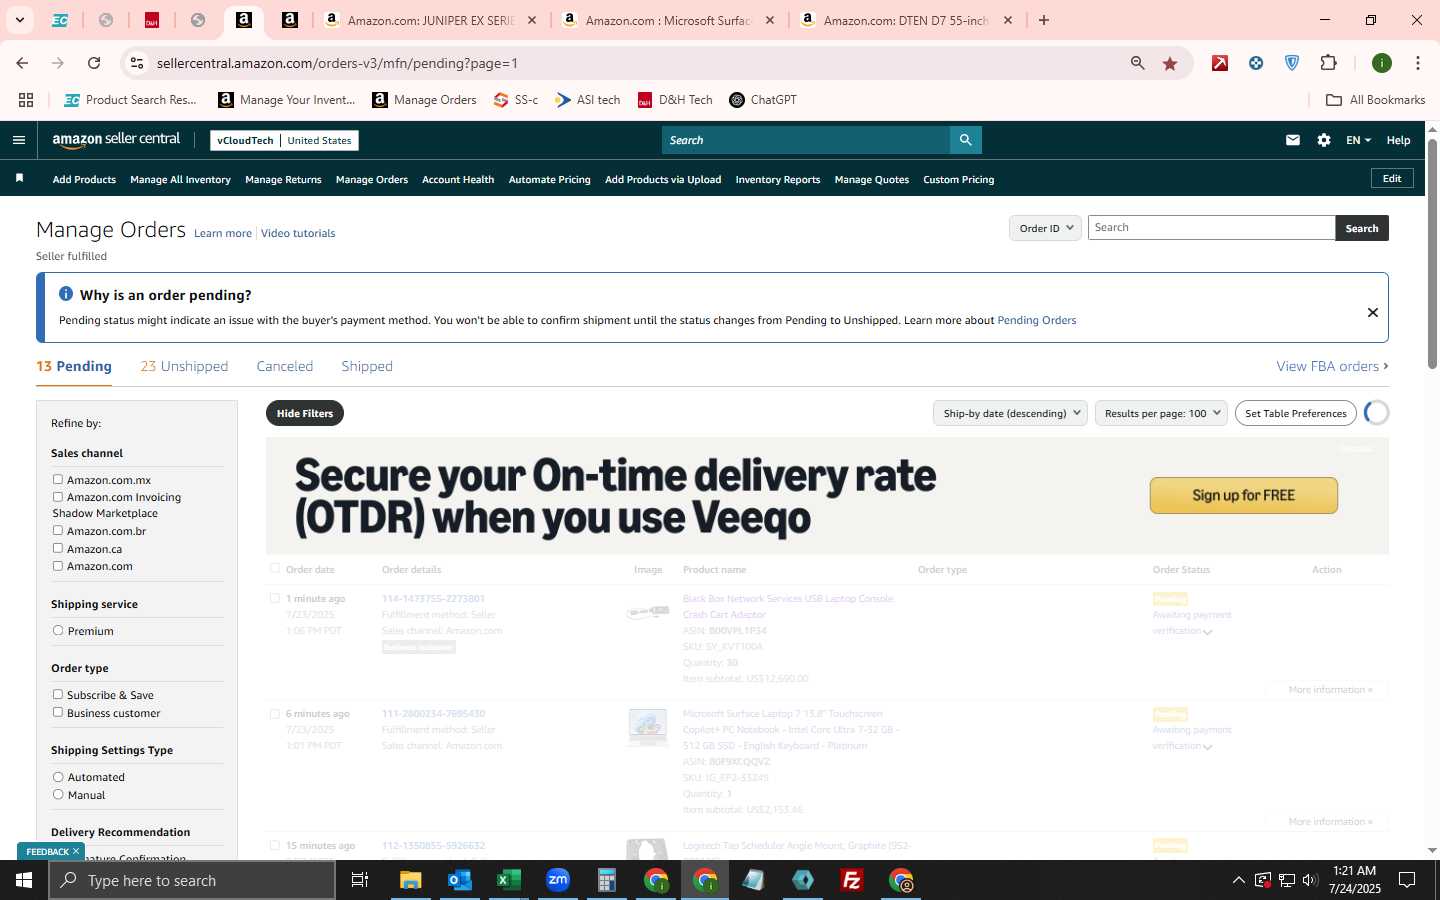
Task: Click into the order search input field
Action: pos(1211,228)
